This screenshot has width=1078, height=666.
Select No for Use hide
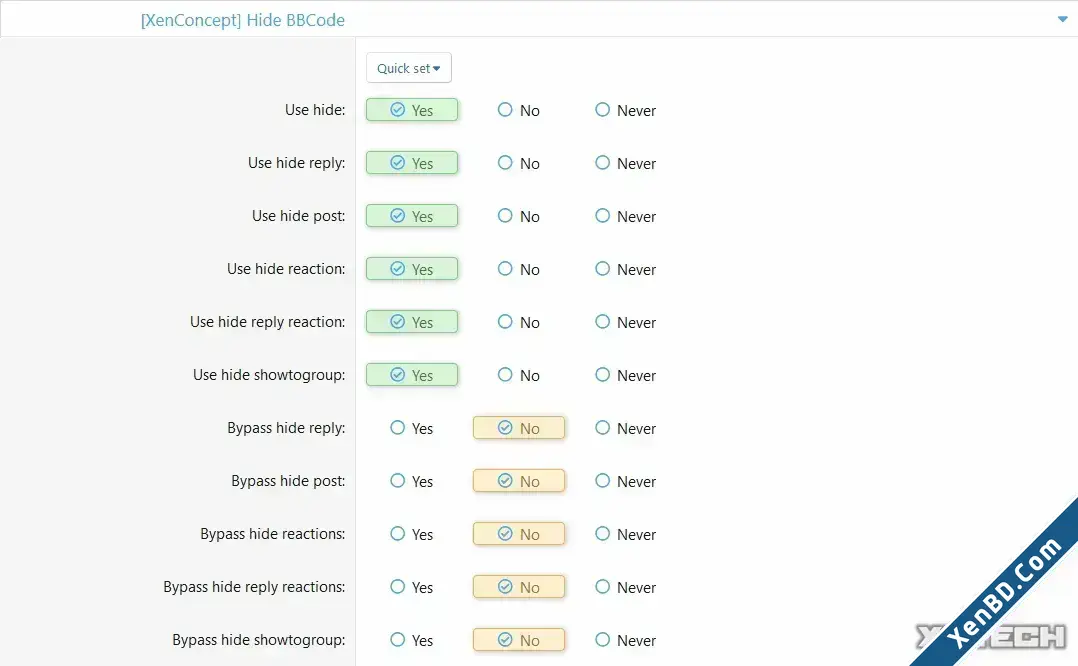coord(518,110)
